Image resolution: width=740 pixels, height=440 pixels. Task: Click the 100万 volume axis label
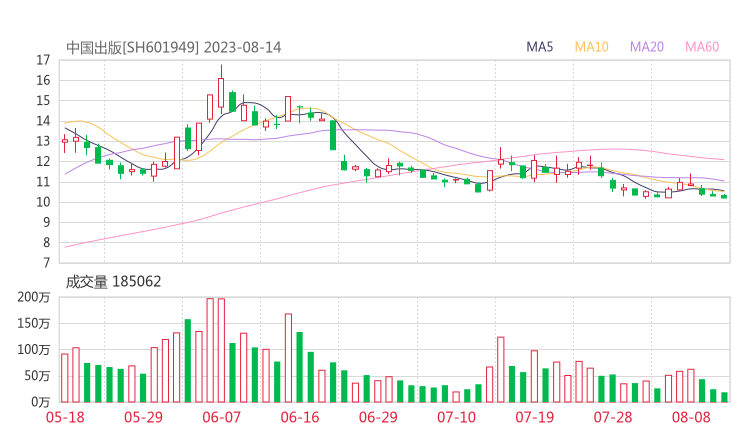click(34, 350)
